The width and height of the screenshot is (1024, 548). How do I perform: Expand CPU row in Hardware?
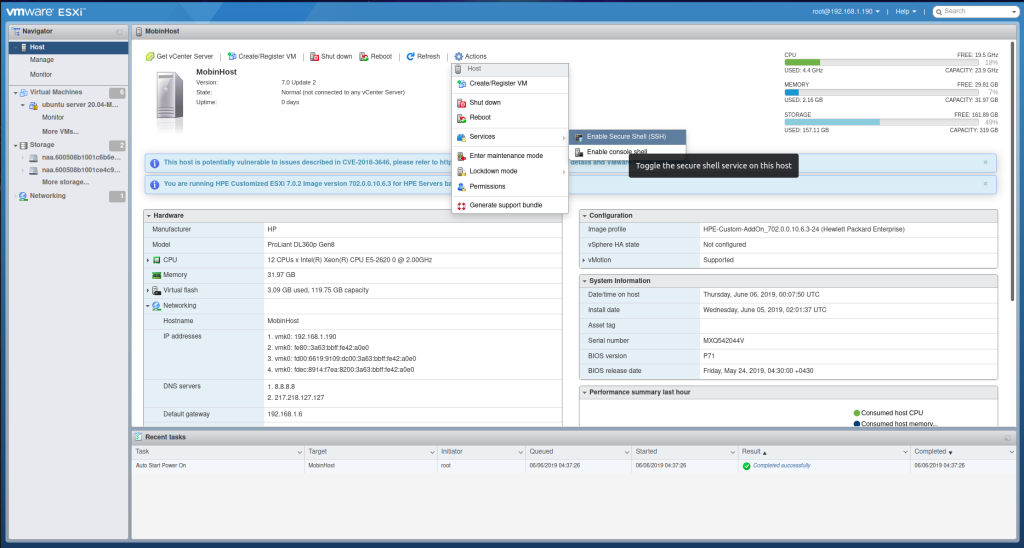point(148,261)
